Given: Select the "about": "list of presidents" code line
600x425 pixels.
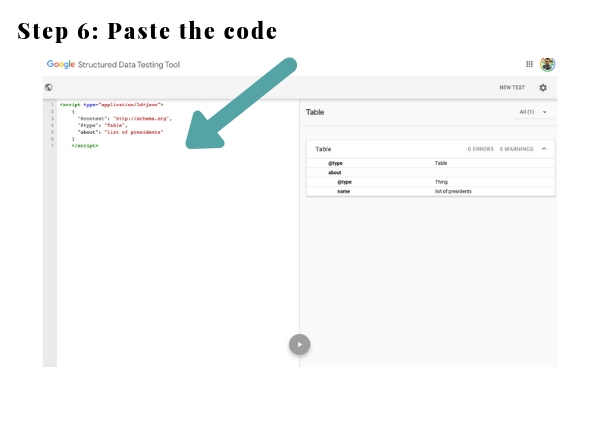Looking at the screenshot, I should 121,132.
